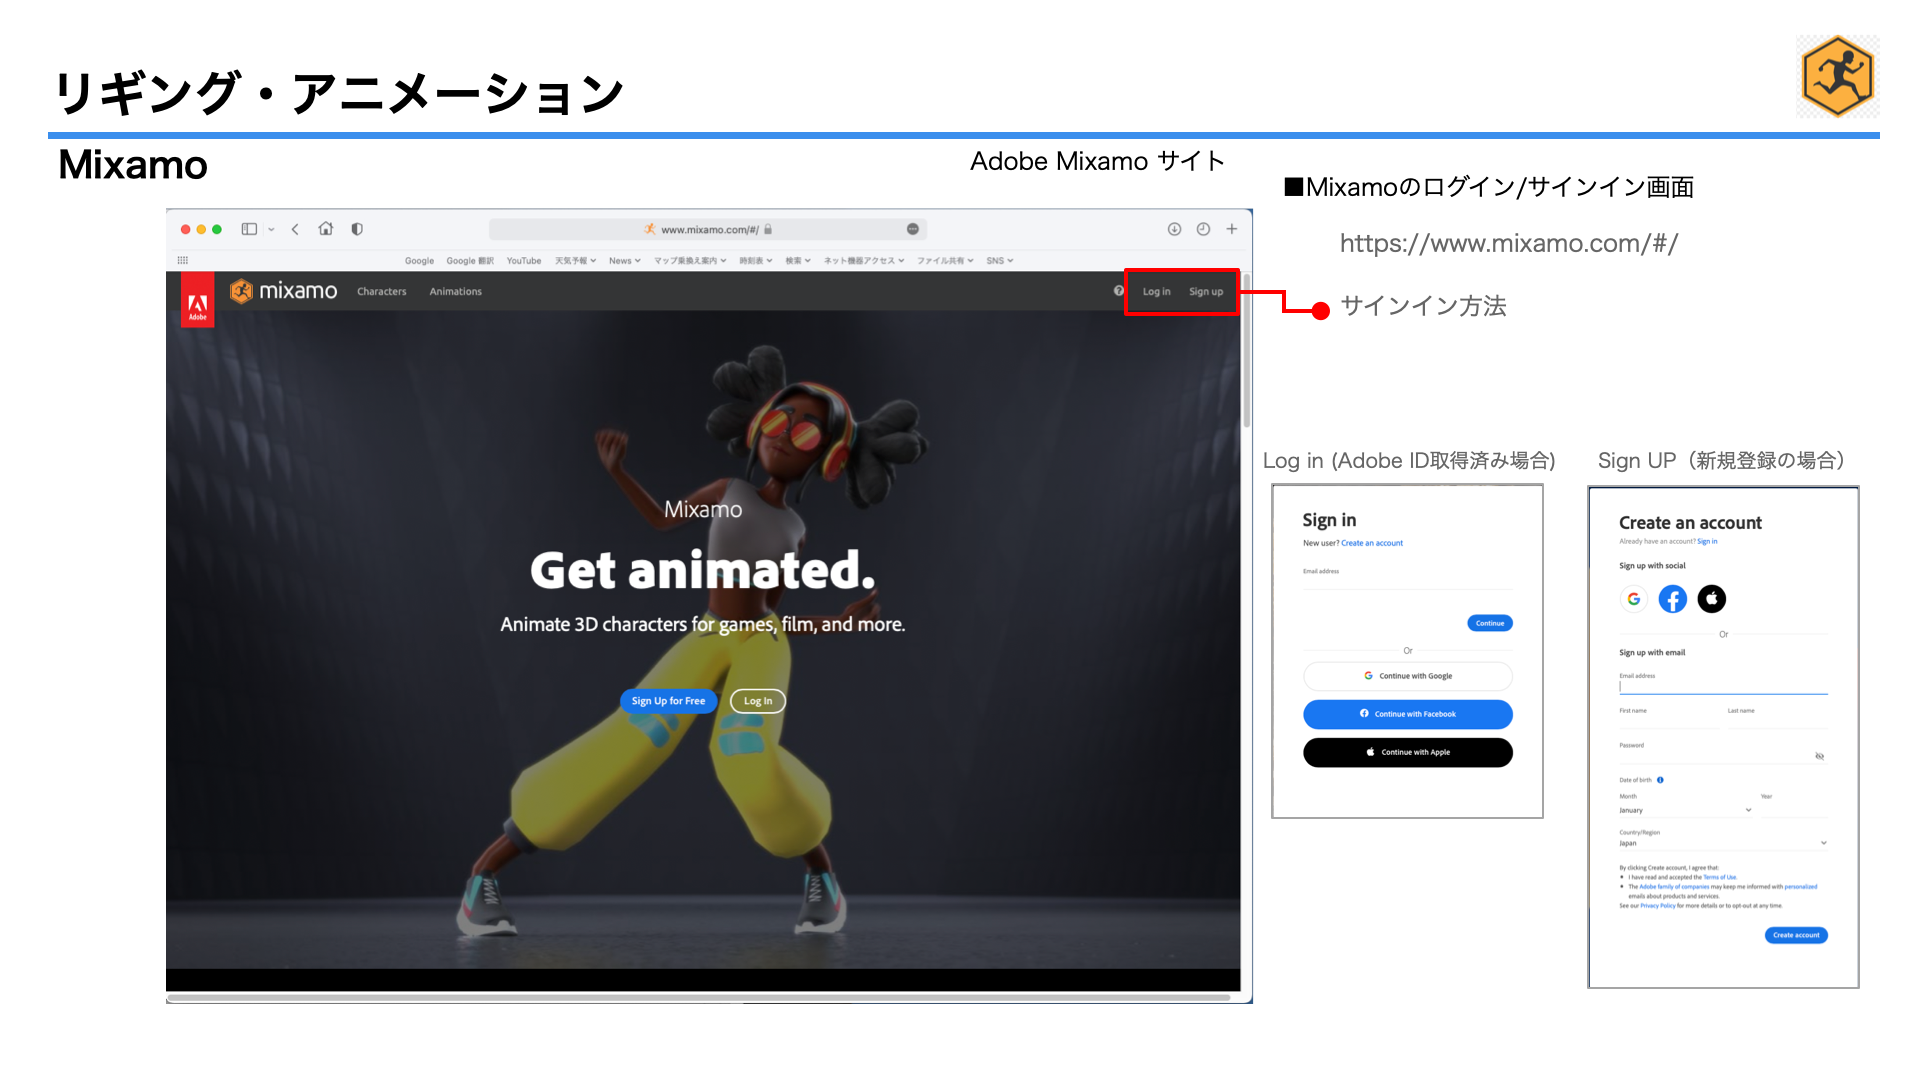Open the Animations tab in Mixamo
This screenshot has height=1080, width=1920.
tap(456, 292)
